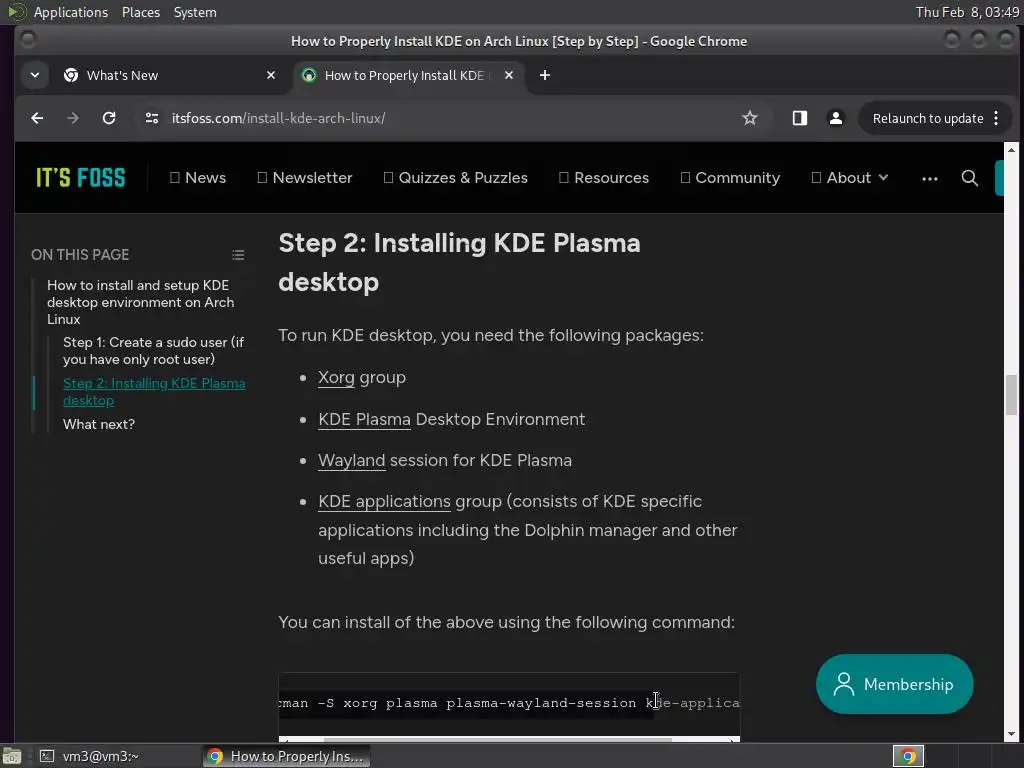Click the Relaunch to update button

(x=927, y=118)
